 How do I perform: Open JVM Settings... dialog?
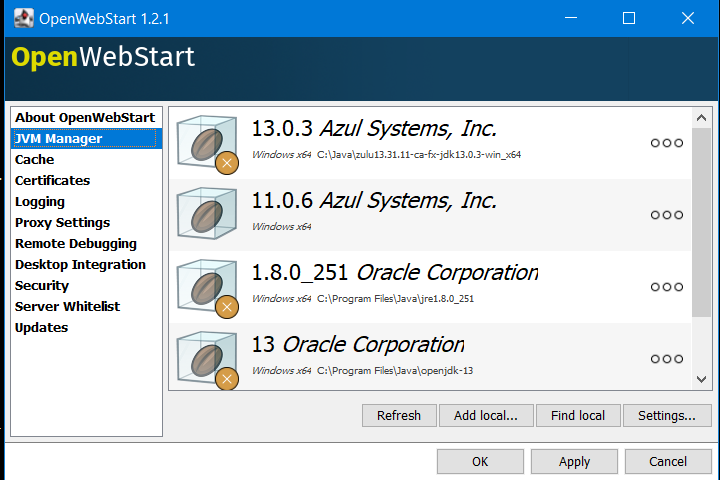coord(667,416)
